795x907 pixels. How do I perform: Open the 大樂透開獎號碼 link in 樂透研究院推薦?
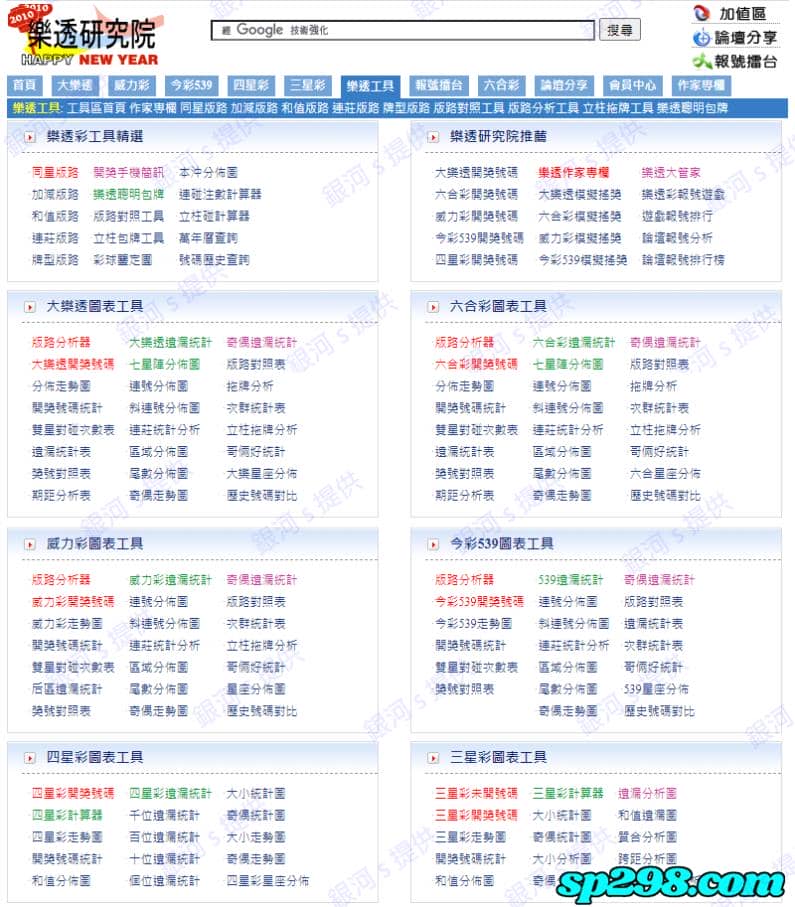tap(476, 172)
